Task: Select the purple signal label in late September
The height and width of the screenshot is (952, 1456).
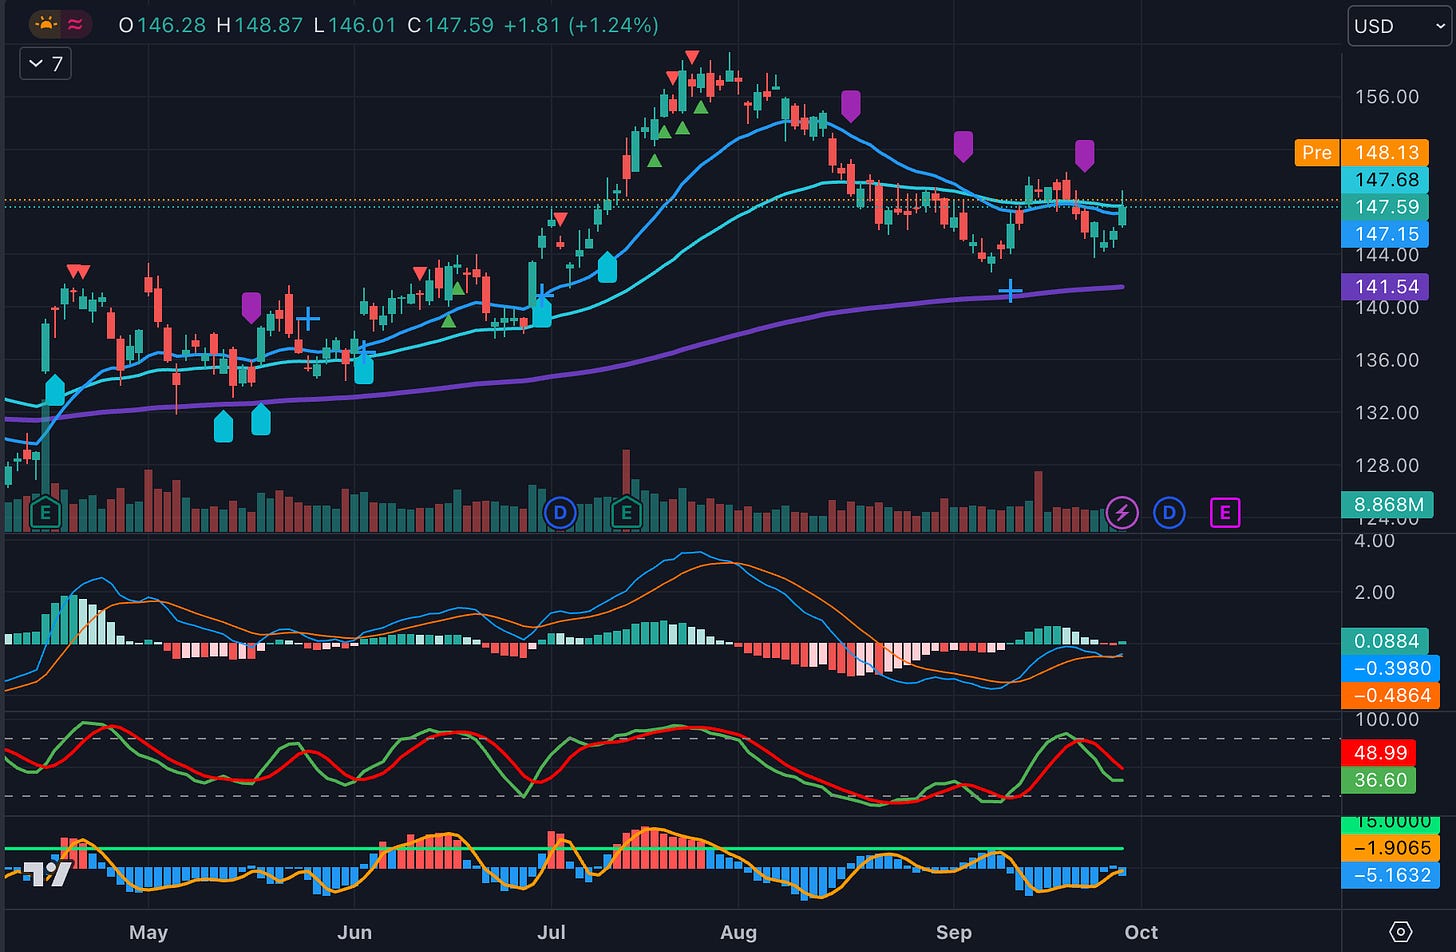Action: [1084, 155]
